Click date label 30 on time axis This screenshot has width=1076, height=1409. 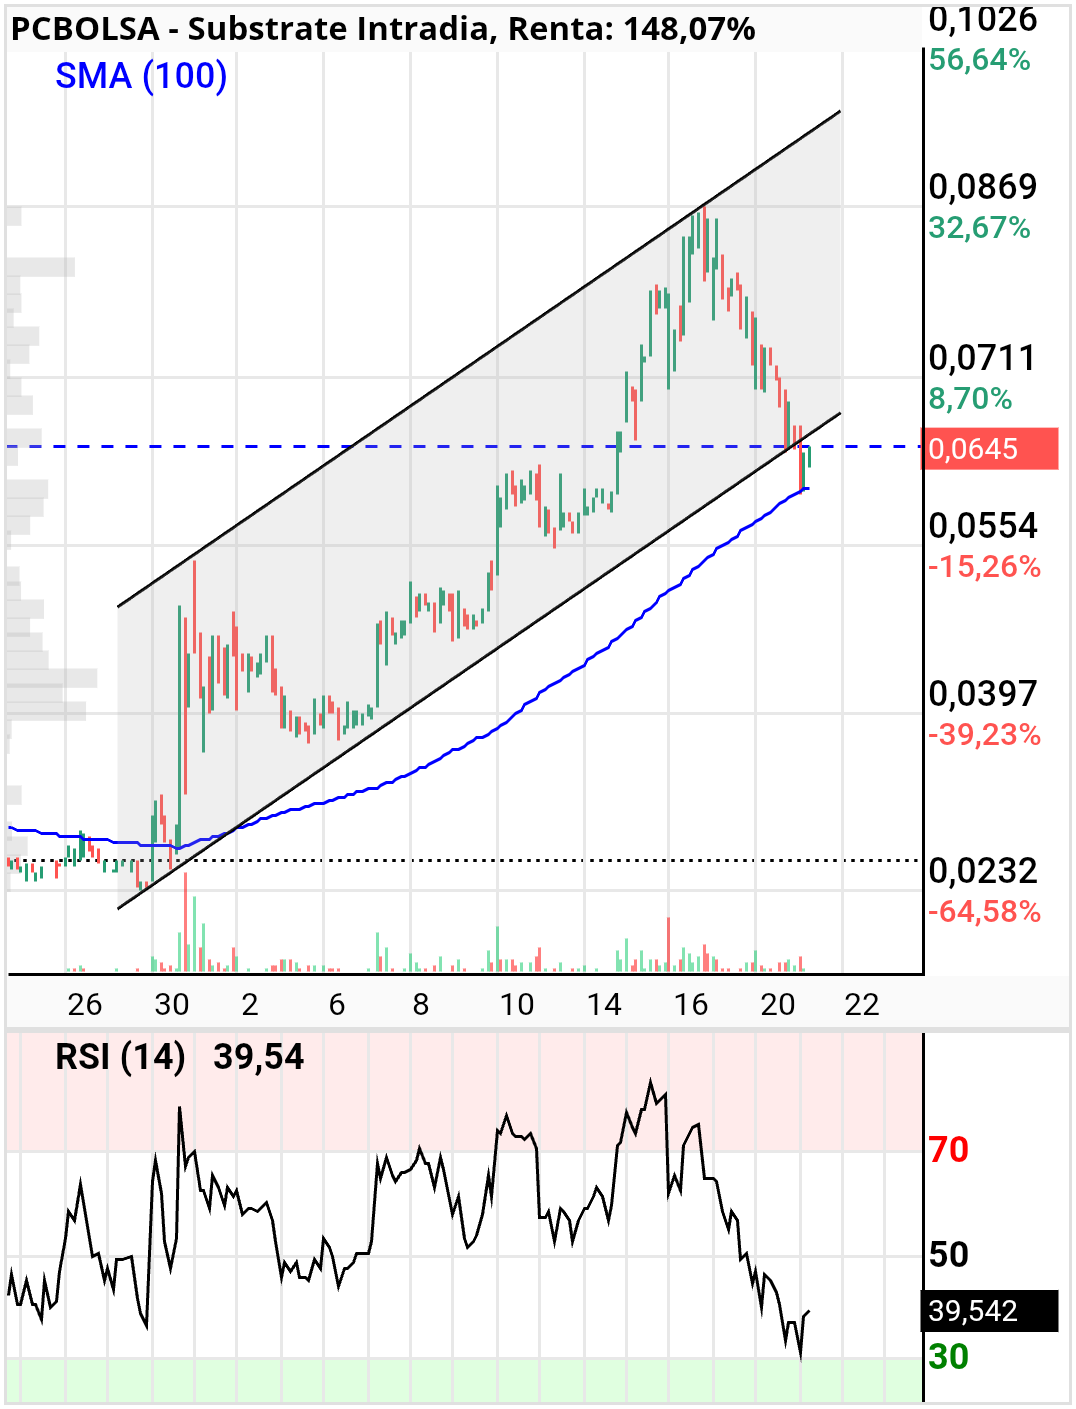pyautogui.click(x=172, y=1004)
